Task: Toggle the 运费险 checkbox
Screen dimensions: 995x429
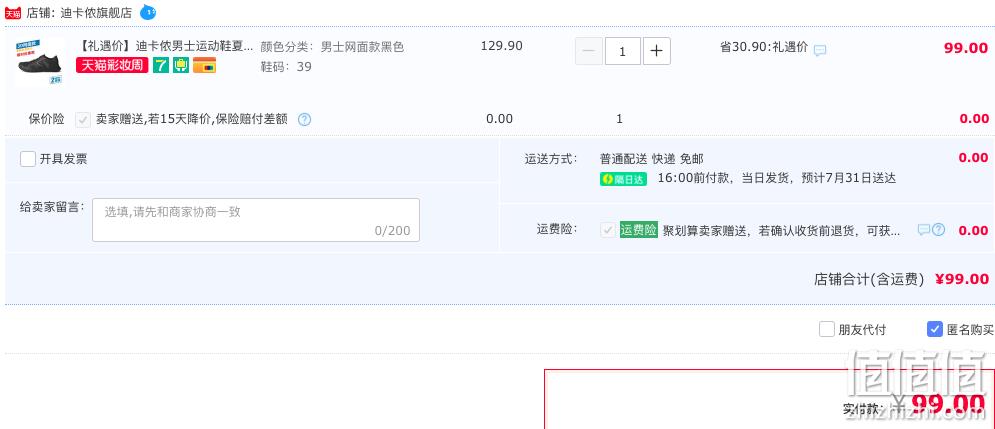Action: pos(608,230)
